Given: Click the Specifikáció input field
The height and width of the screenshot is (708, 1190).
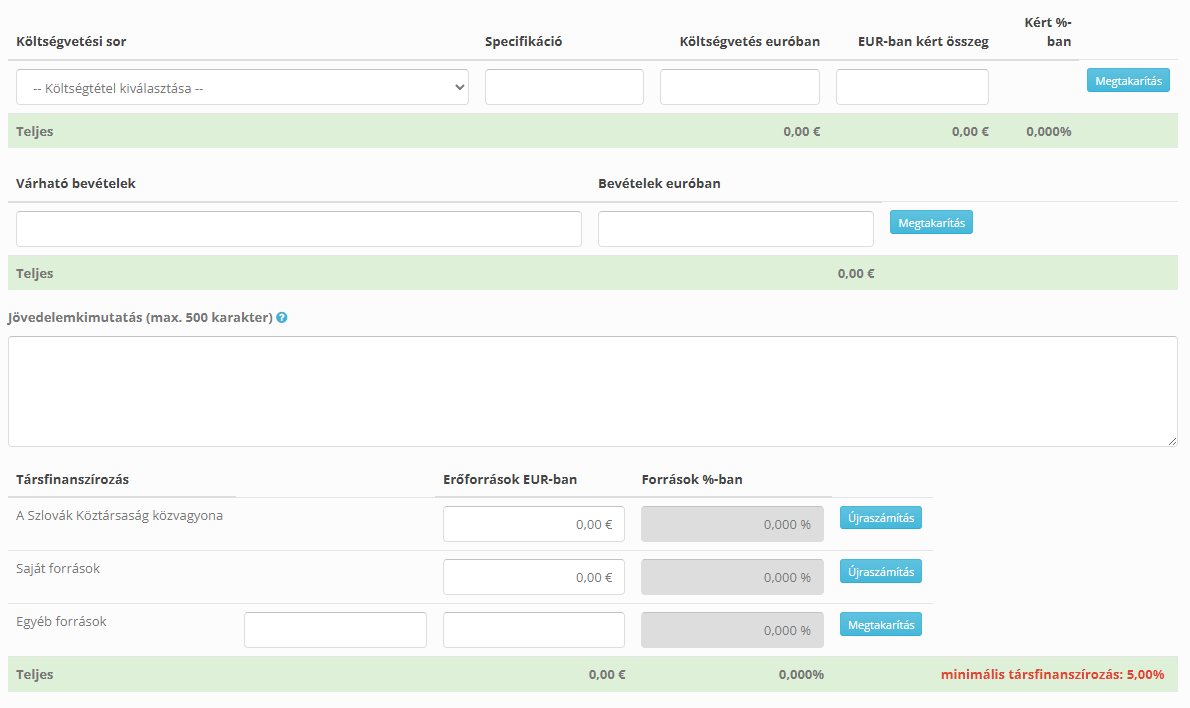Looking at the screenshot, I should click(x=564, y=87).
